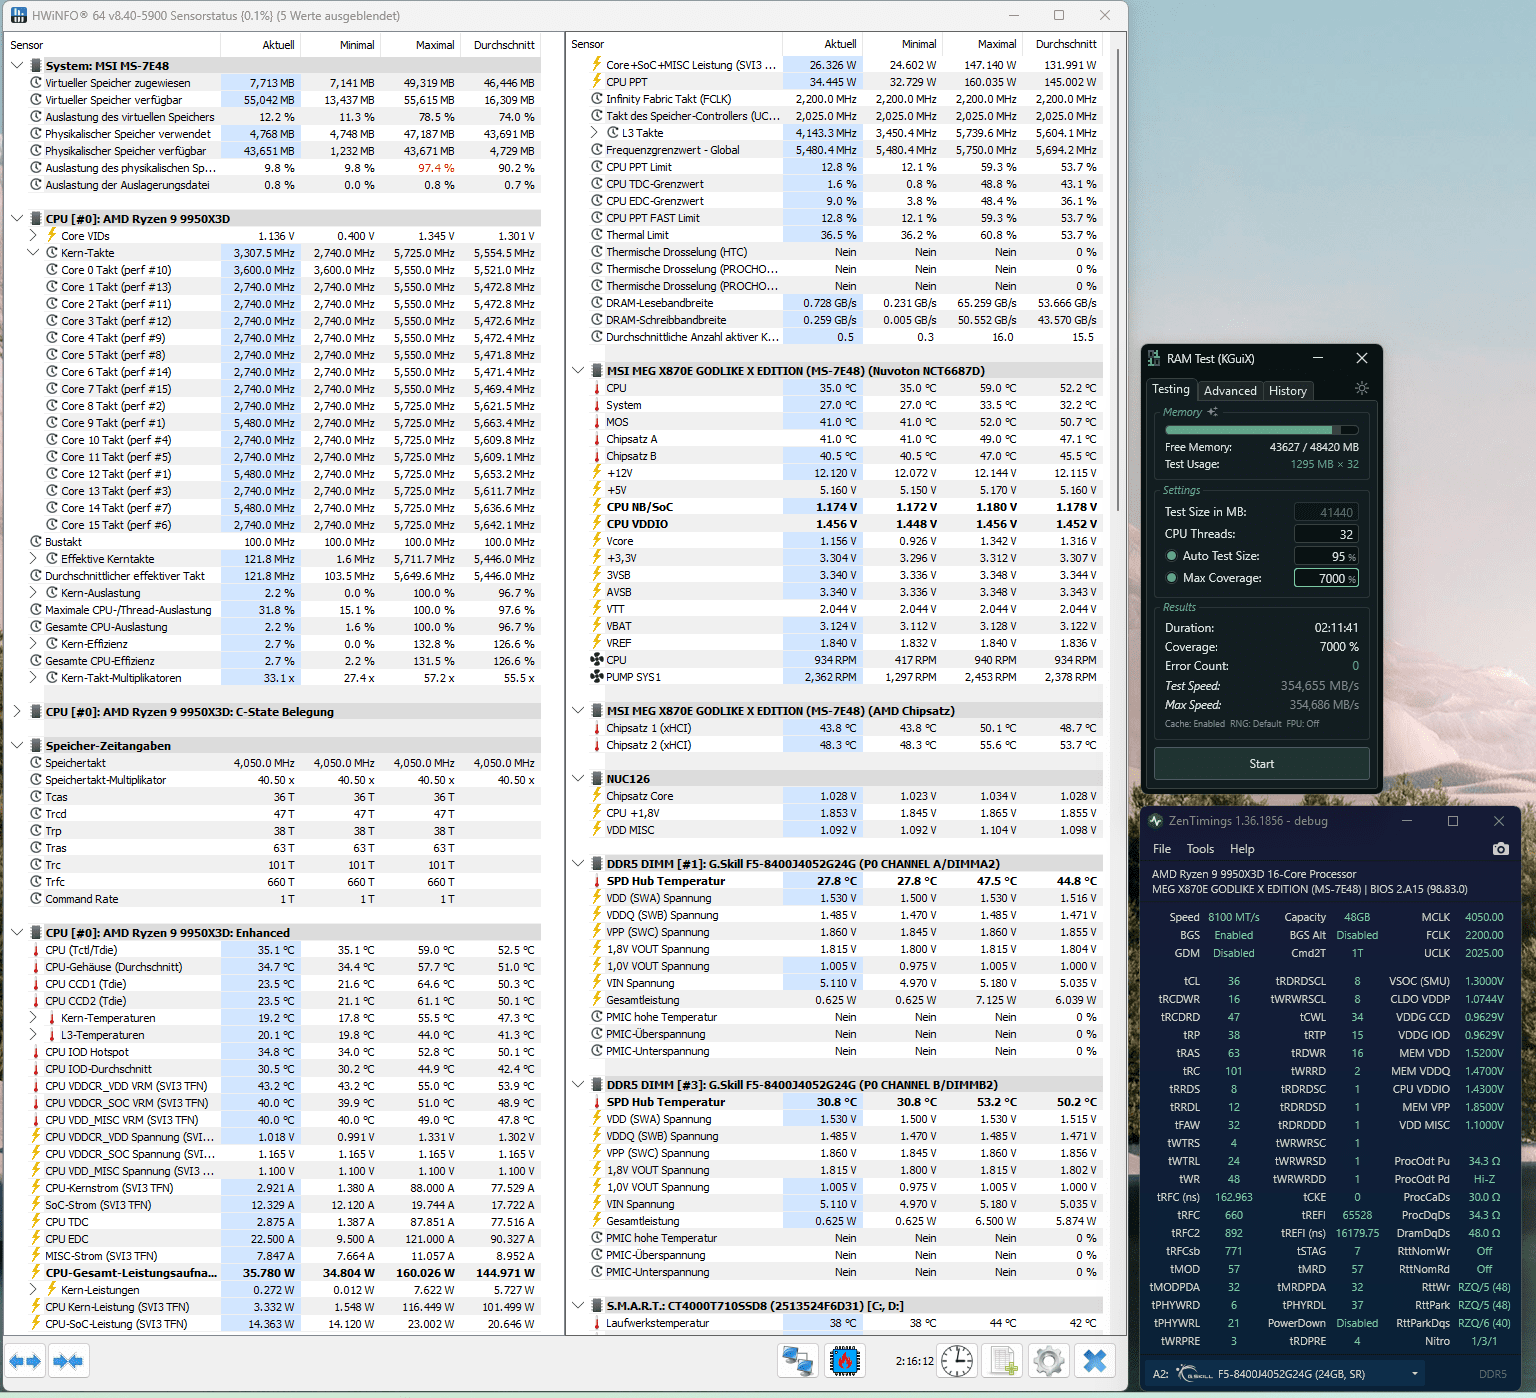Collapse the Kern-Takte tree node
Screen dimensions: 1536x1398
(33, 253)
